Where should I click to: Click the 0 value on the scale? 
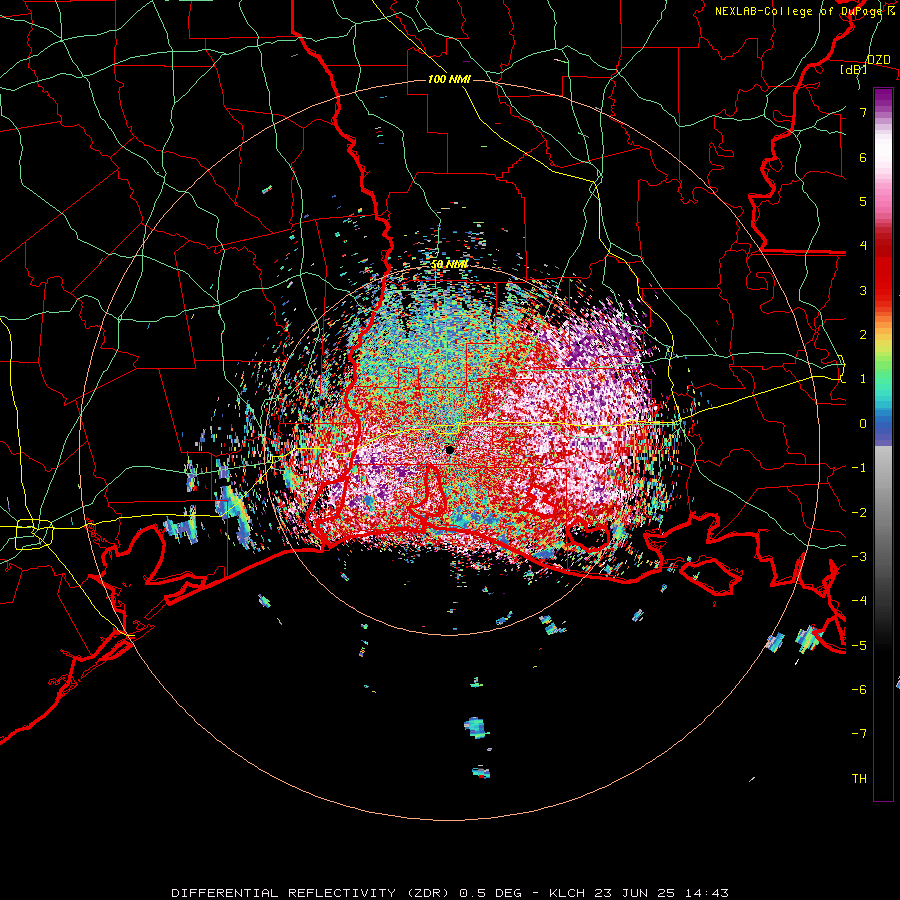click(x=863, y=424)
